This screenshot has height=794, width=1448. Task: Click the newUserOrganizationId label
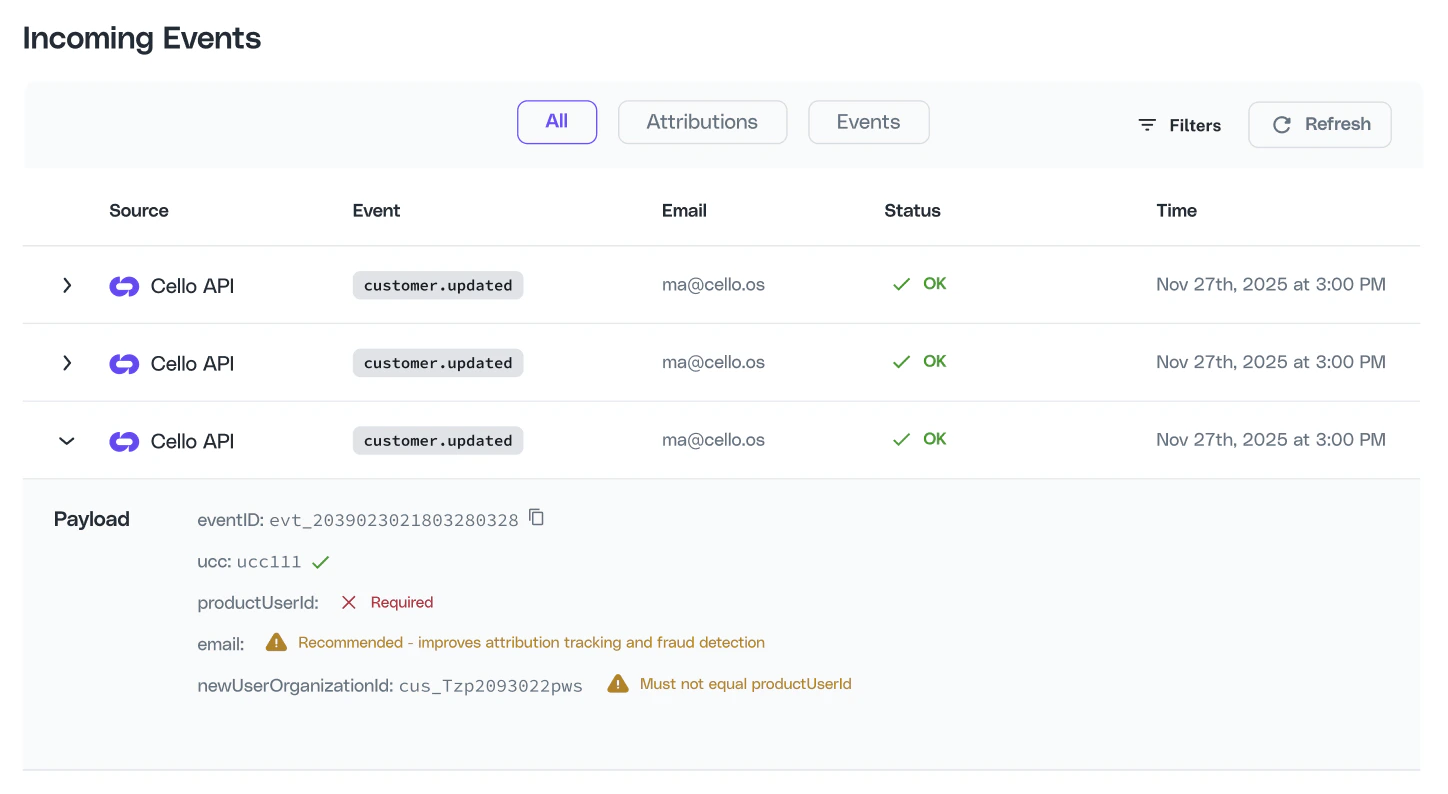[296, 685]
